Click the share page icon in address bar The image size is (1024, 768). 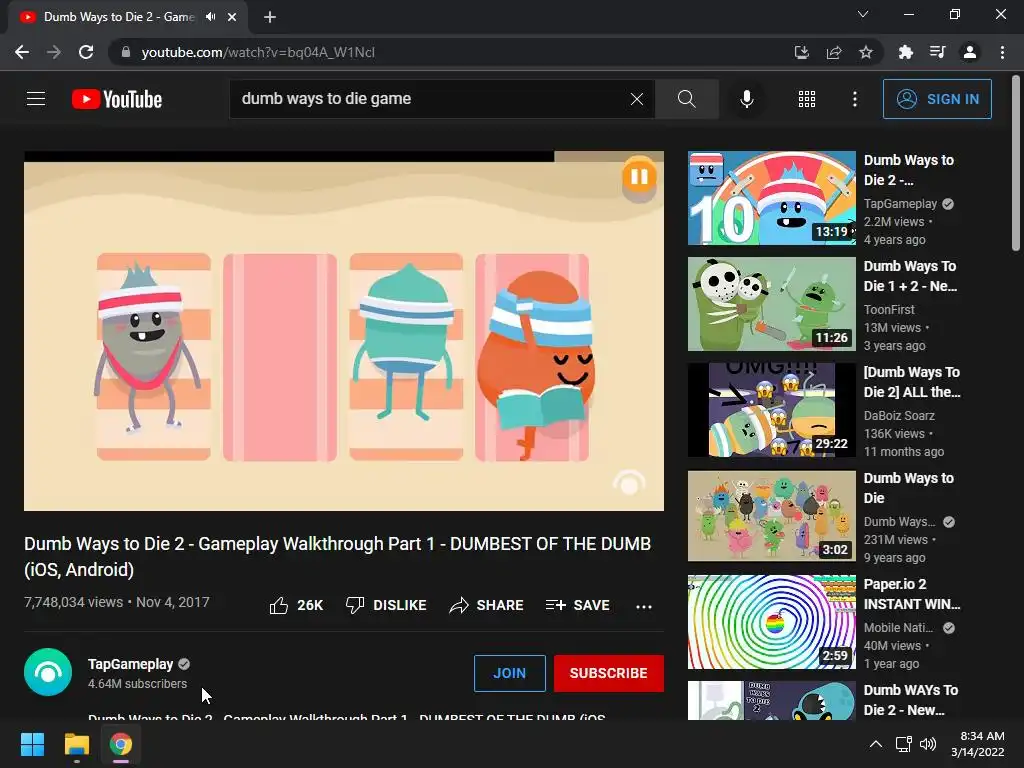834,52
